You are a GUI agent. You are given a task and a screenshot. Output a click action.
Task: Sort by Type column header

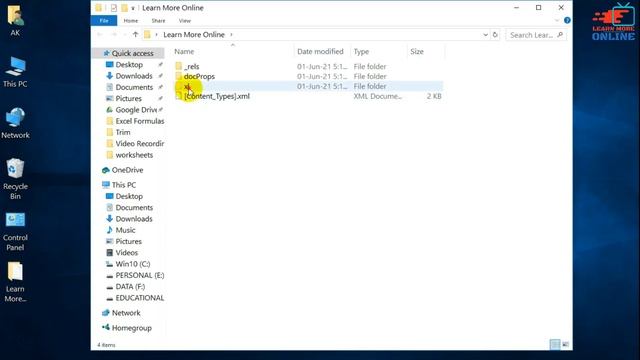click(361, 51)
